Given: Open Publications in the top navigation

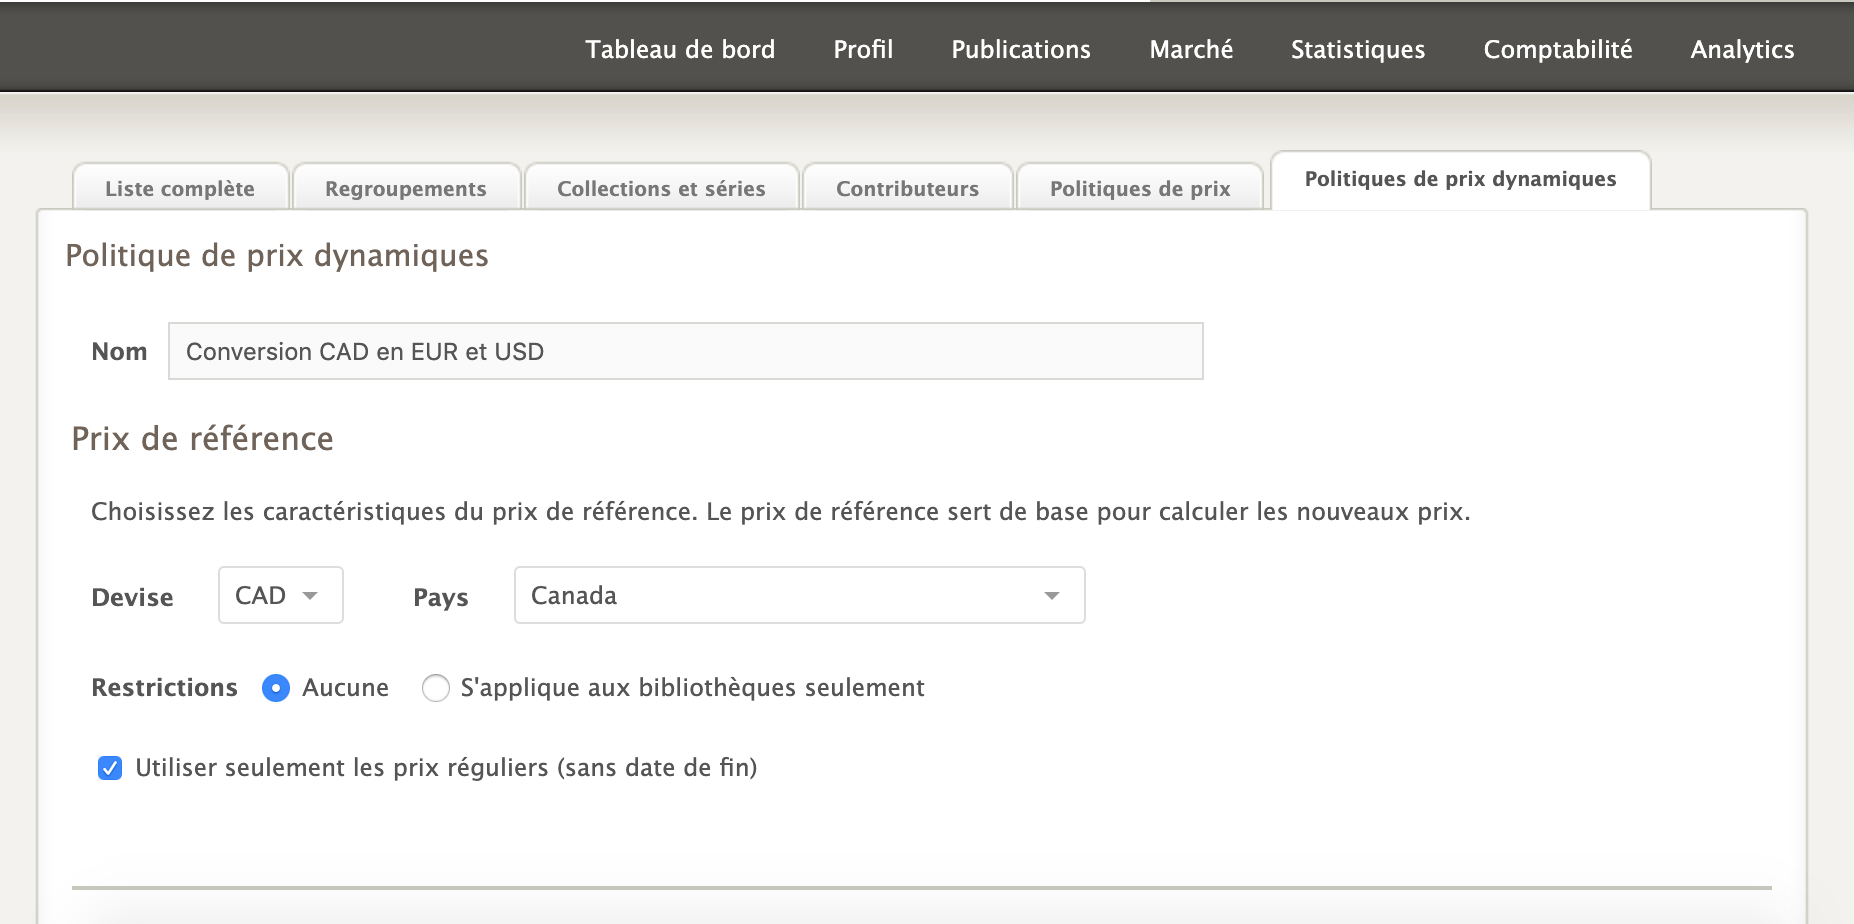Looking at the screenshot, I should click(x=1021, y=49).
